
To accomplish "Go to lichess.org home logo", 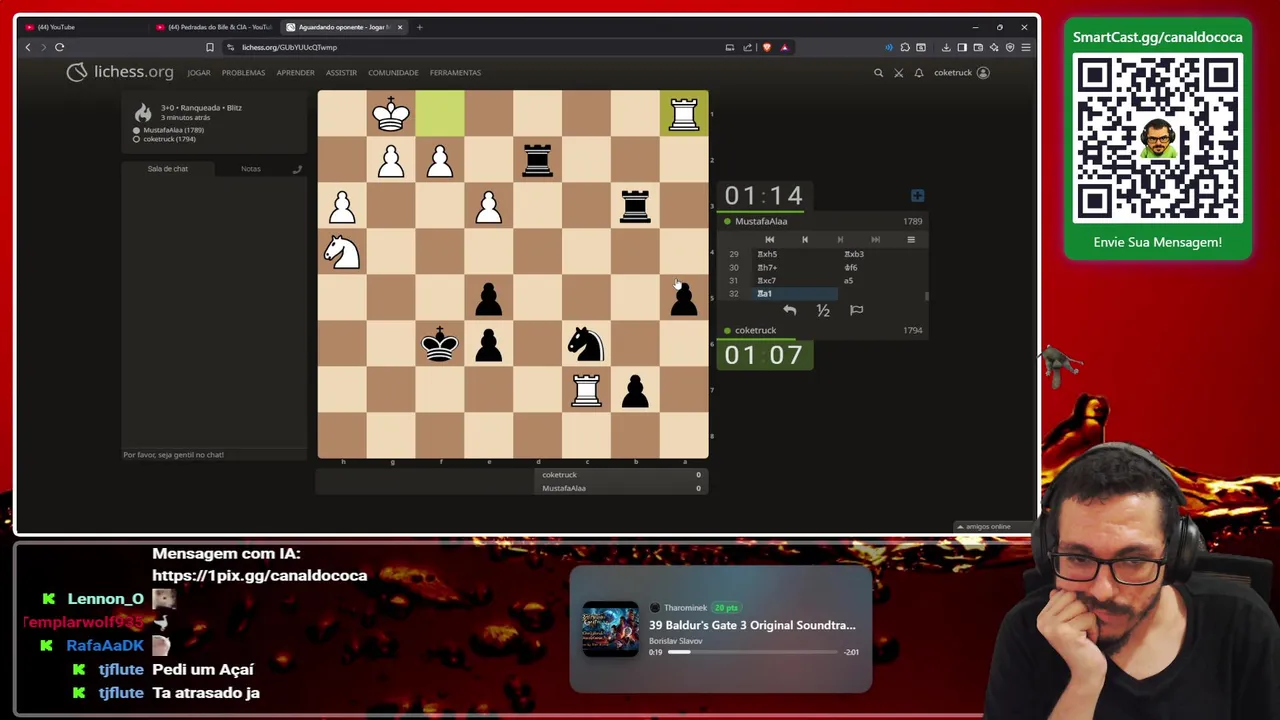I will (120, 72).
